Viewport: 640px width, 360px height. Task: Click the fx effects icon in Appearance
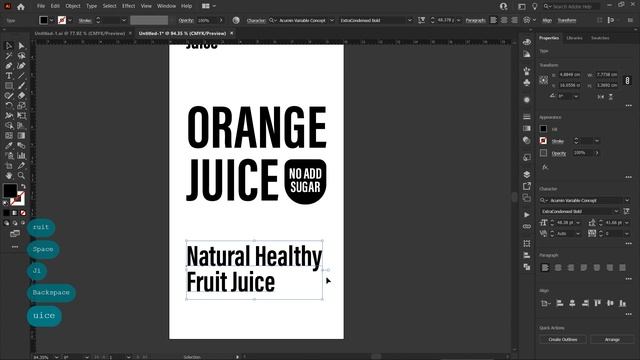click(545, 167)
